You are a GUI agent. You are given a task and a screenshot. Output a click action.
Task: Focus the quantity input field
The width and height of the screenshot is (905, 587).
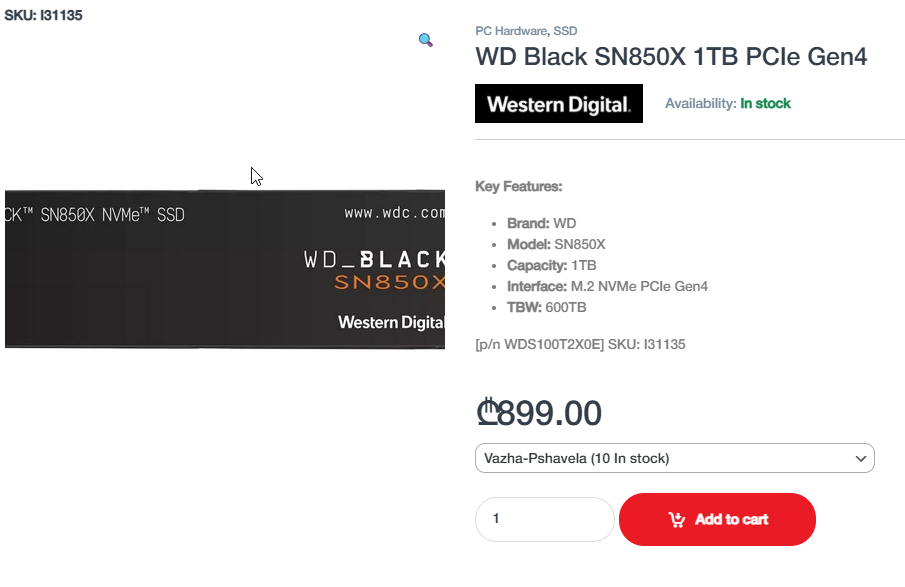tap(544, 519)
